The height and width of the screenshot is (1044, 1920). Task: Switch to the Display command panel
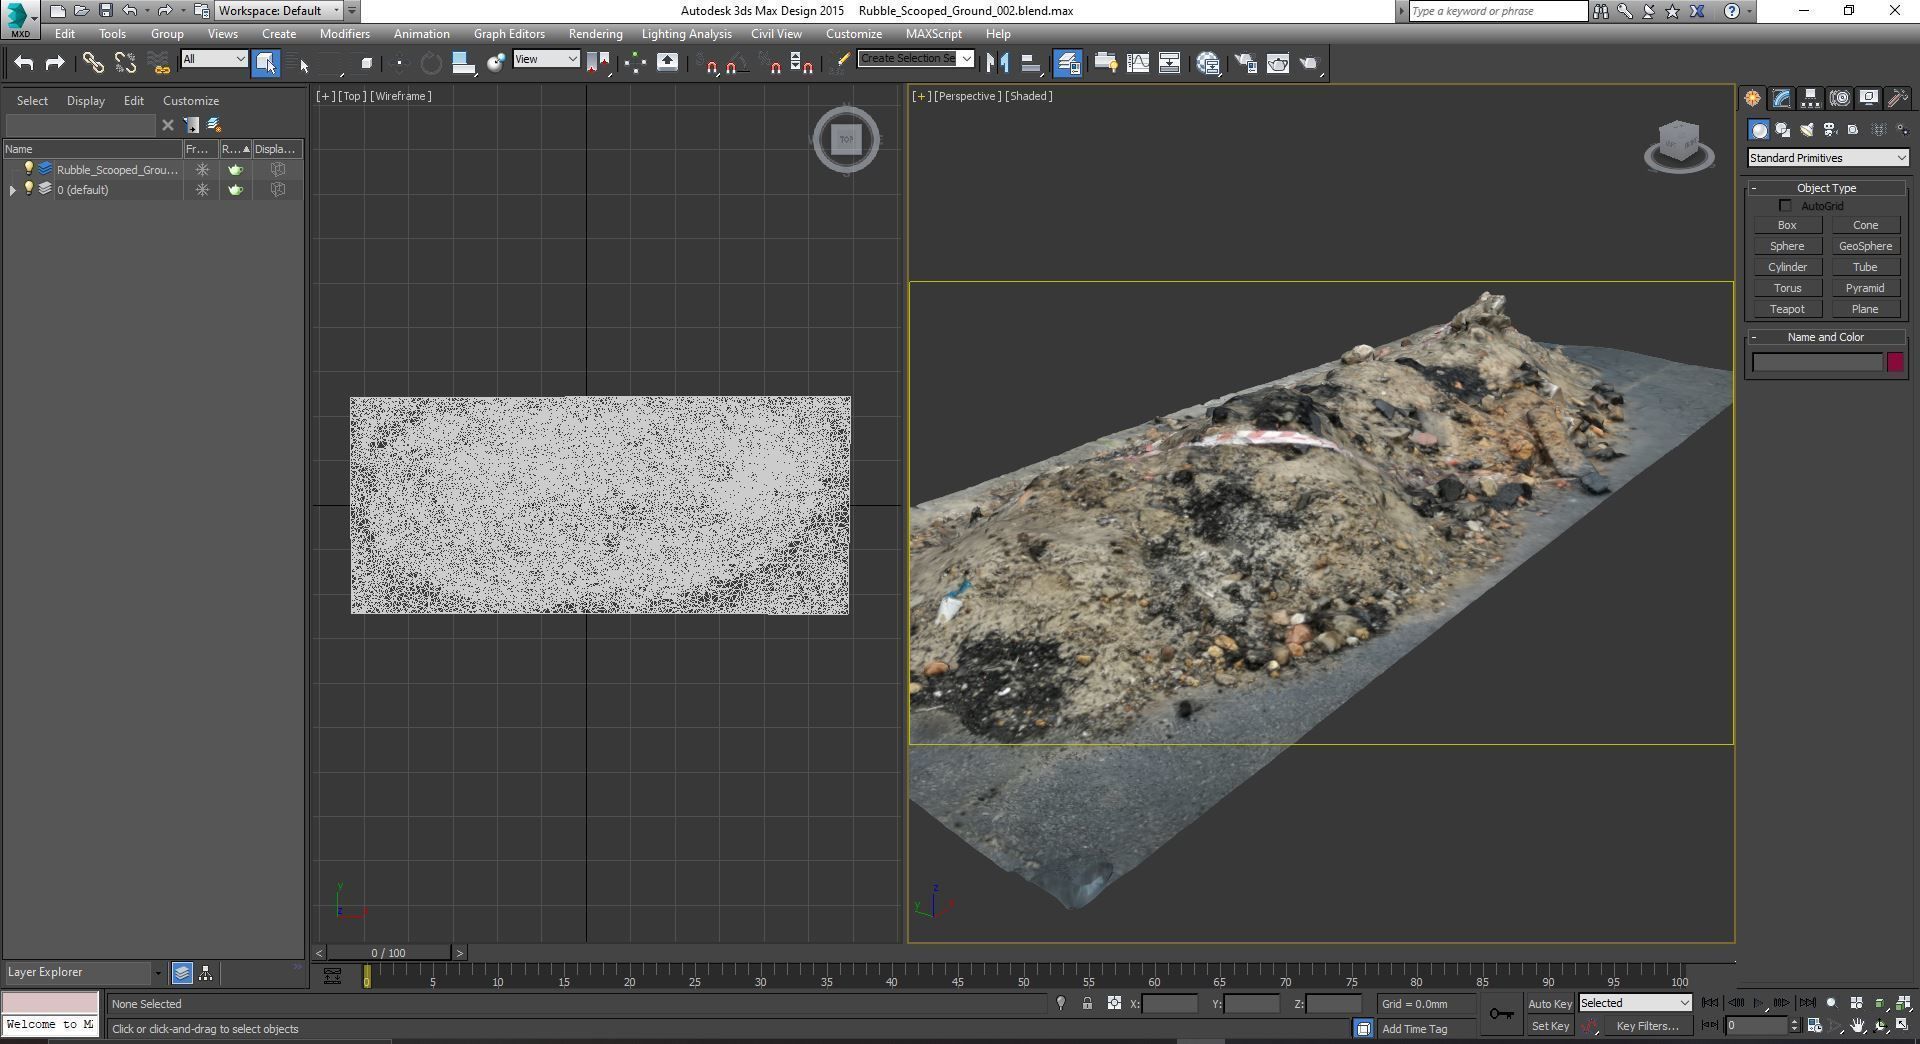tap(1868, 98)
